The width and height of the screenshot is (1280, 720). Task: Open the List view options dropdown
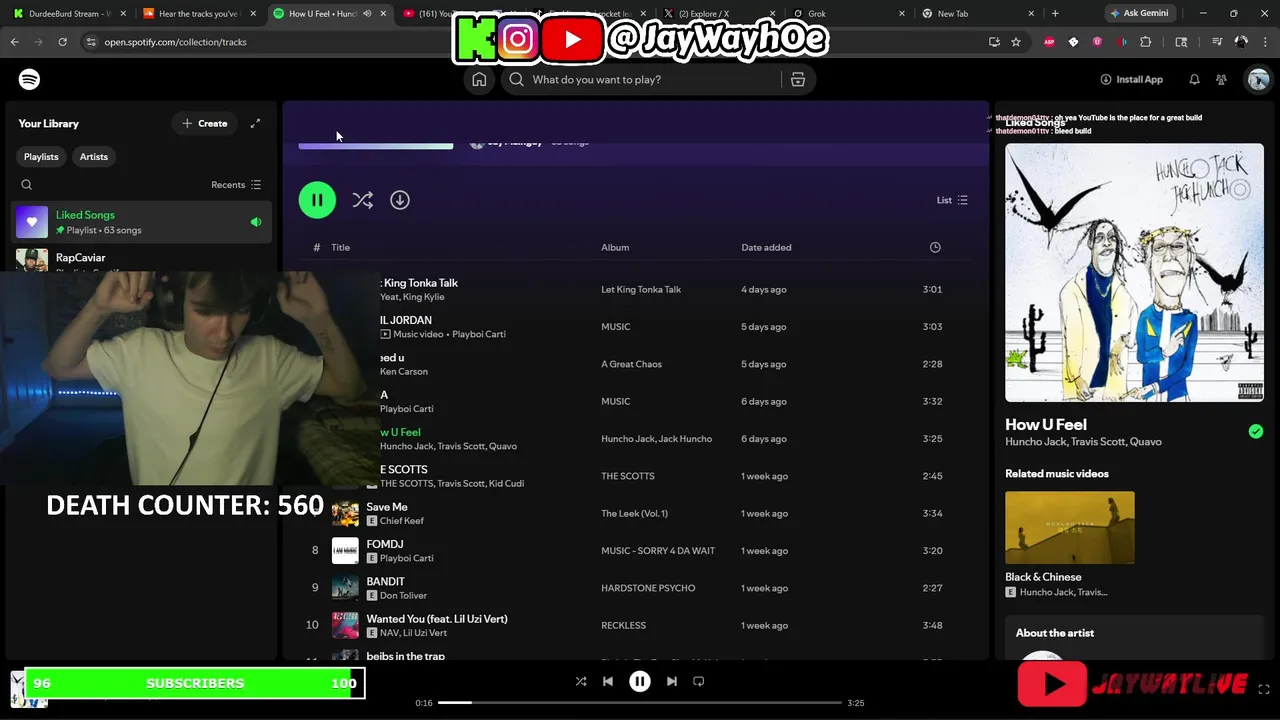point(952,200)
